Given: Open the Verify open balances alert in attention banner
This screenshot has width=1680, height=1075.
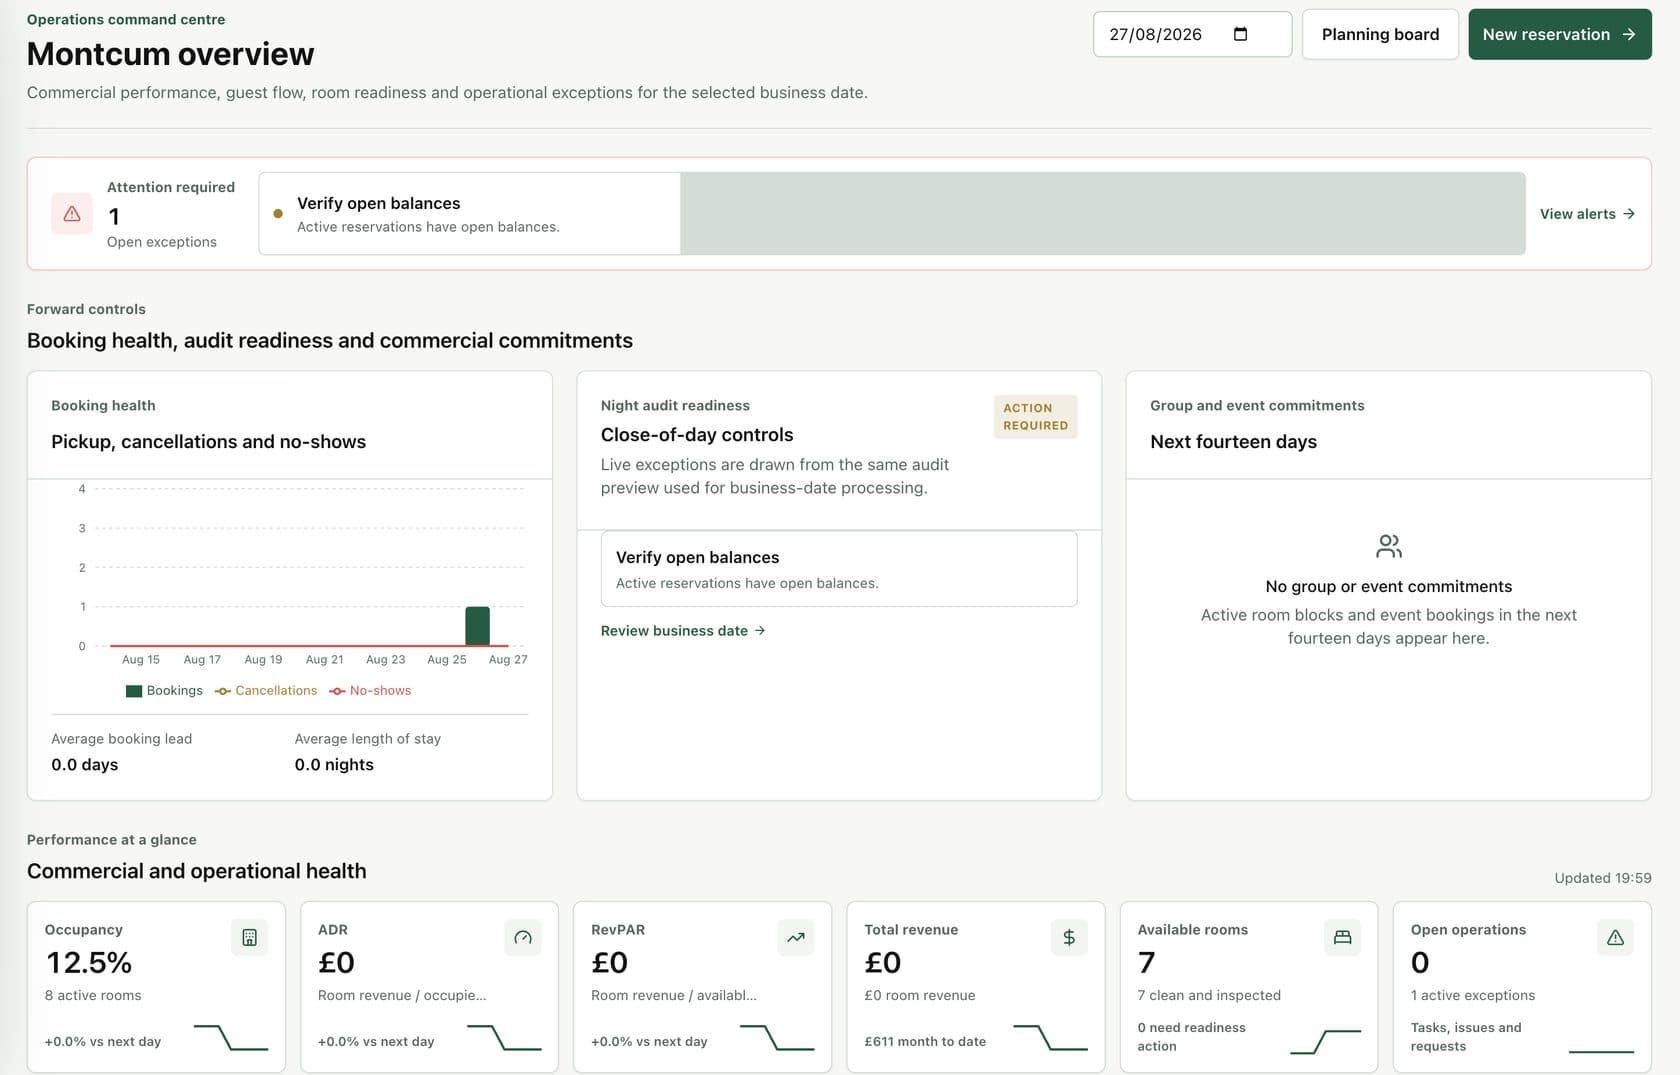Looking at the screenshot, I should tap(470, 214).
